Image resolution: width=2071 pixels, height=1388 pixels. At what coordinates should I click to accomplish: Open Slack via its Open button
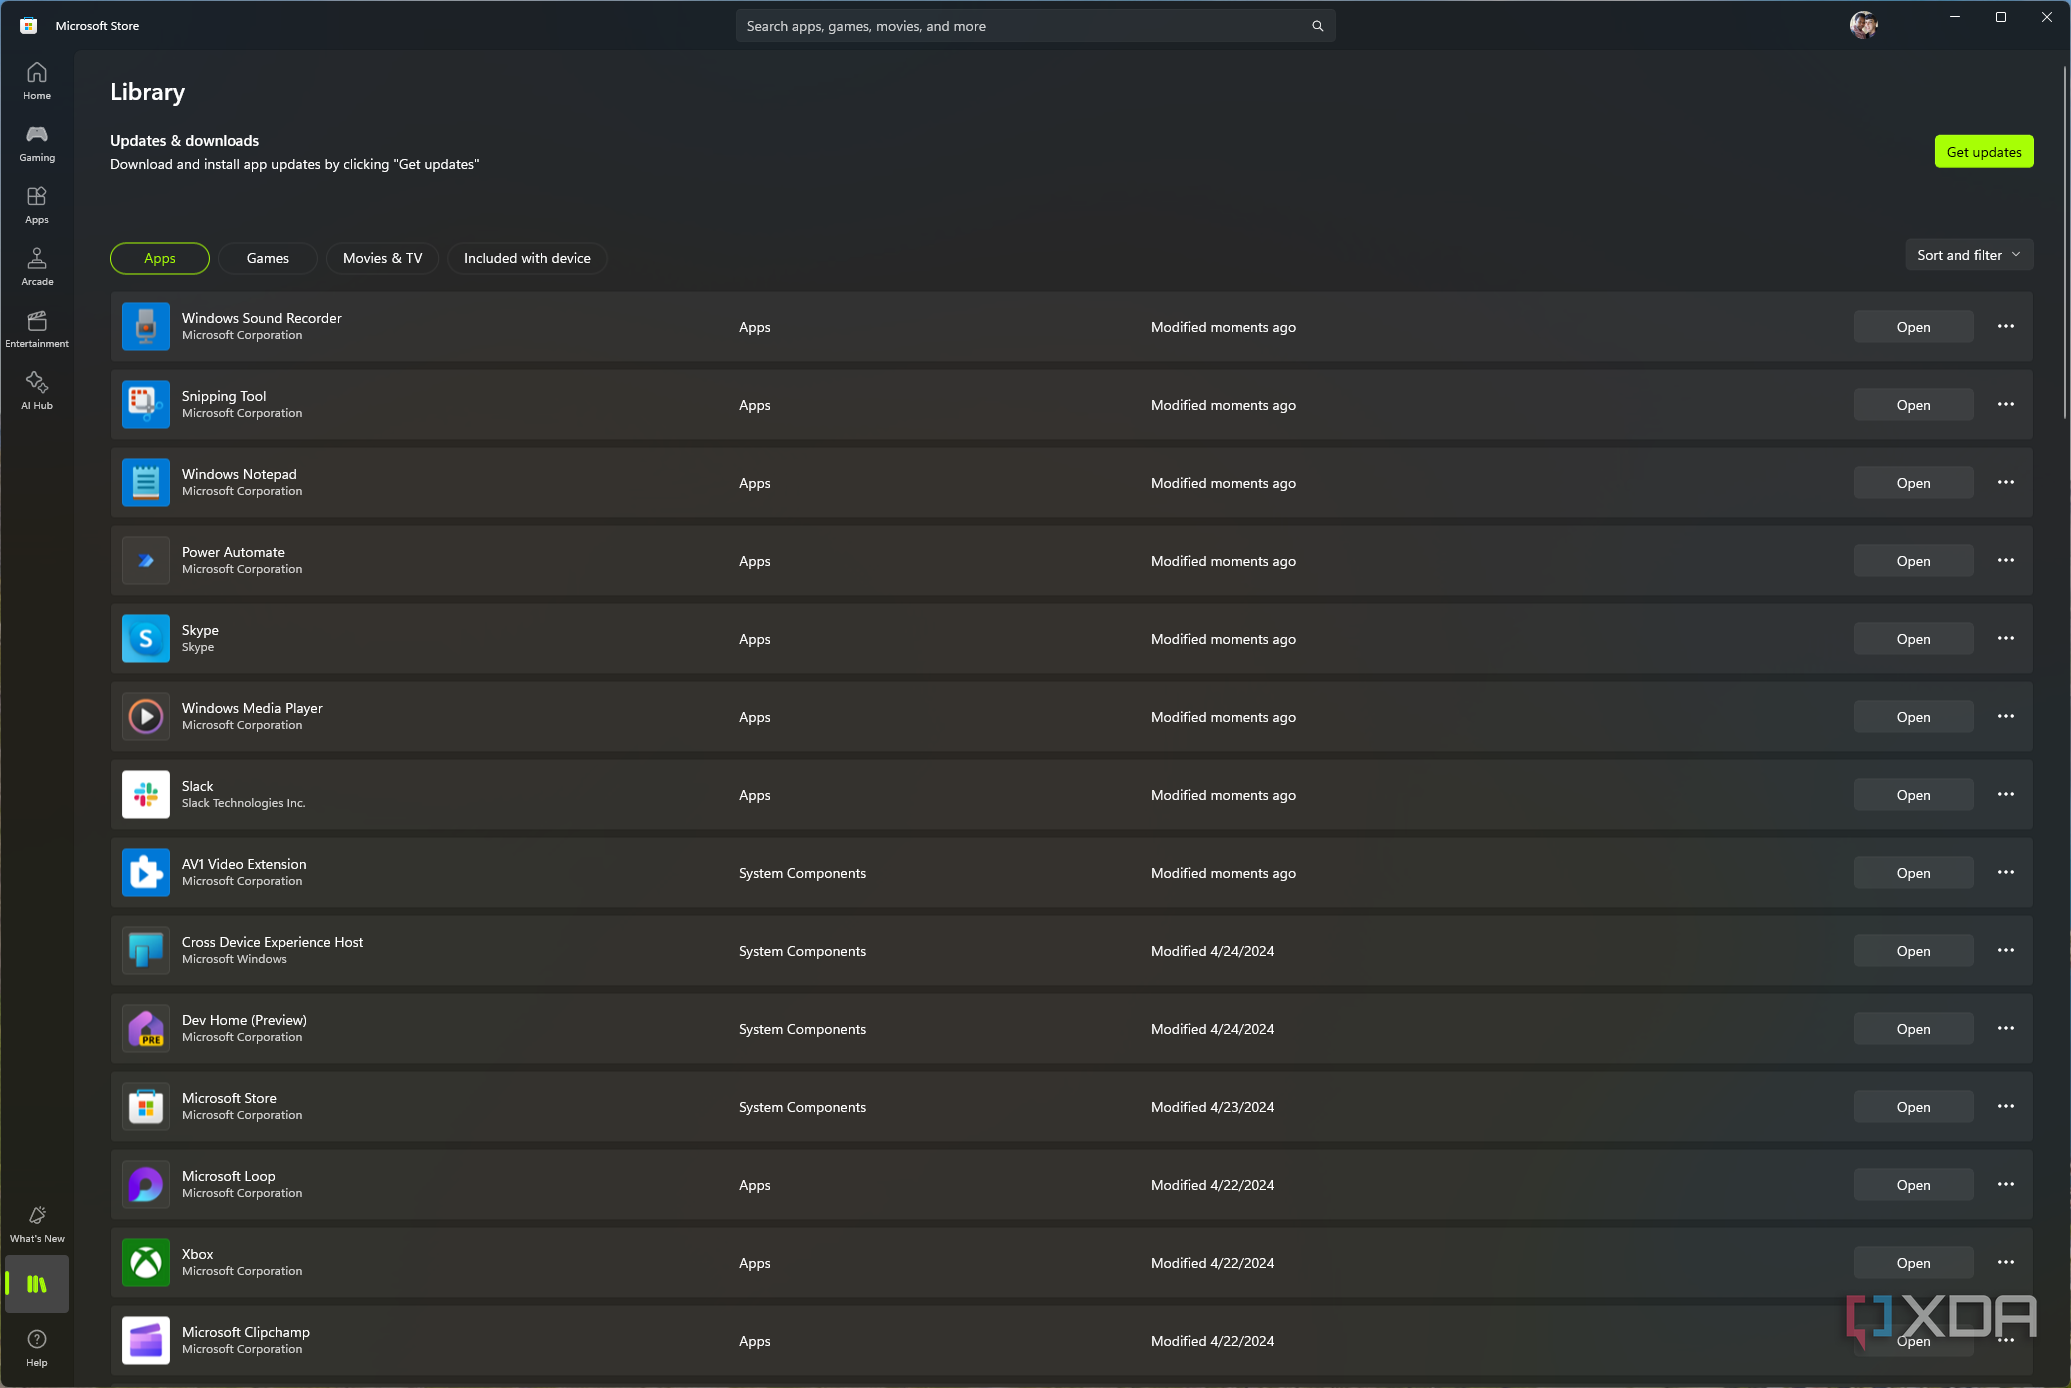pos(1913,795)
